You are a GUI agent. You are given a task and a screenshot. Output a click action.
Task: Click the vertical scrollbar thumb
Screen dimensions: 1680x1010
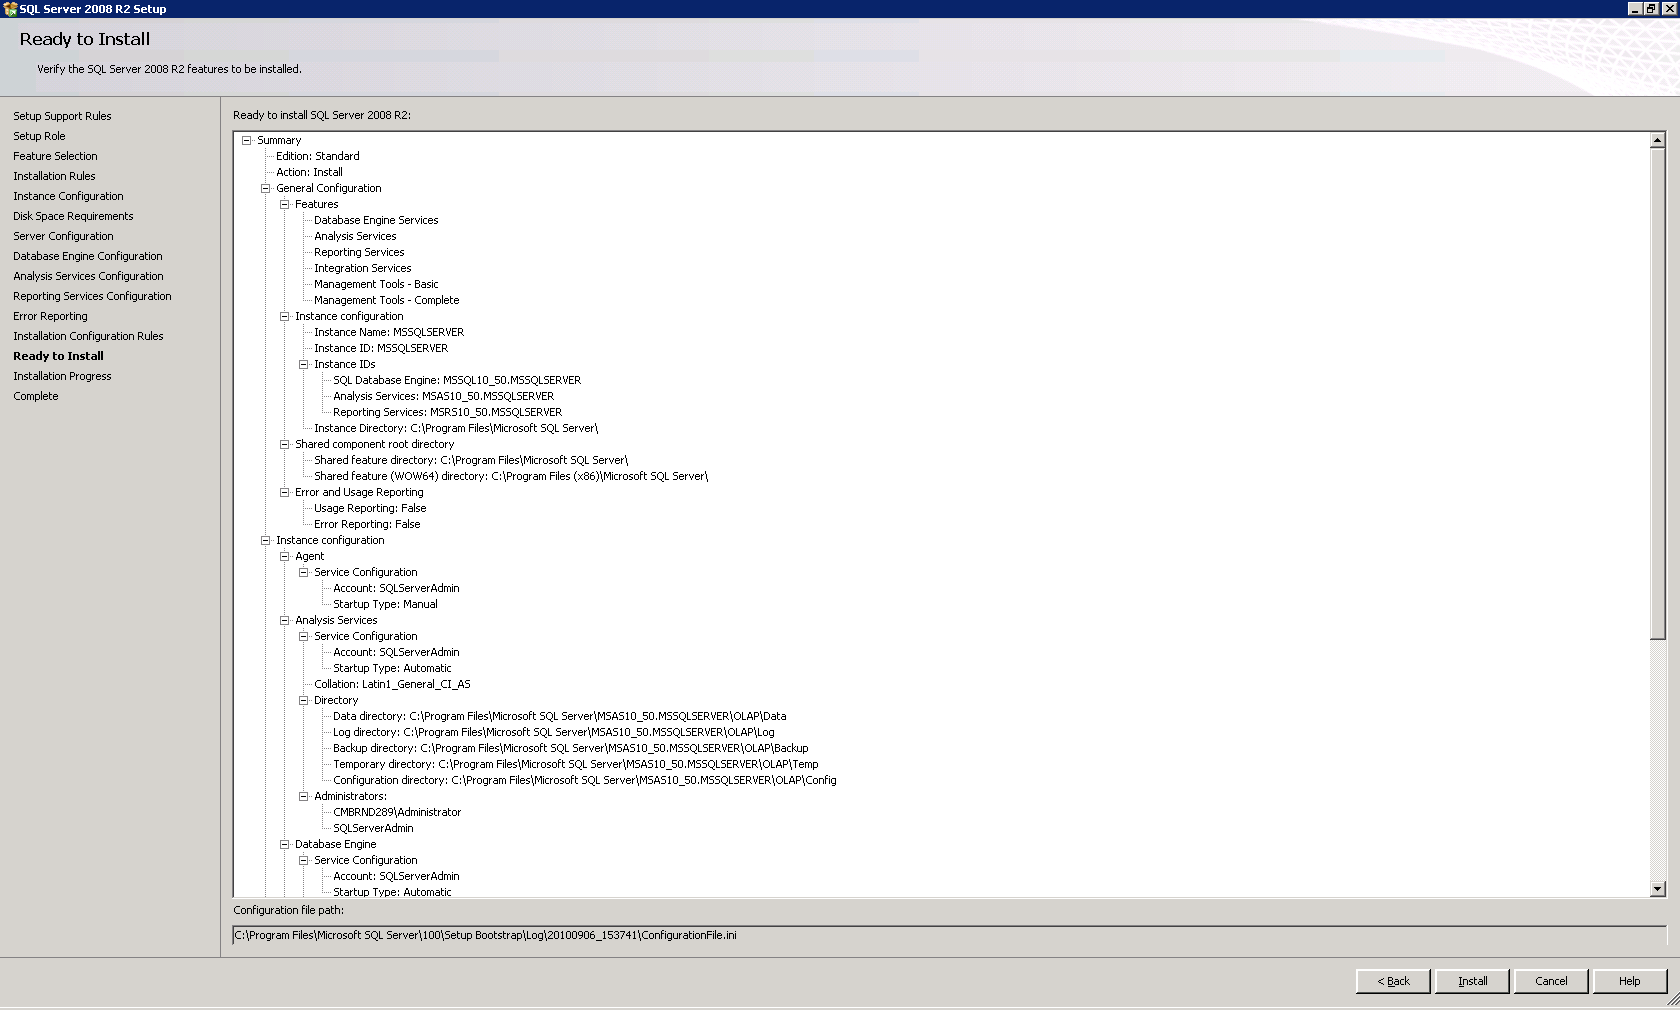1657,394
